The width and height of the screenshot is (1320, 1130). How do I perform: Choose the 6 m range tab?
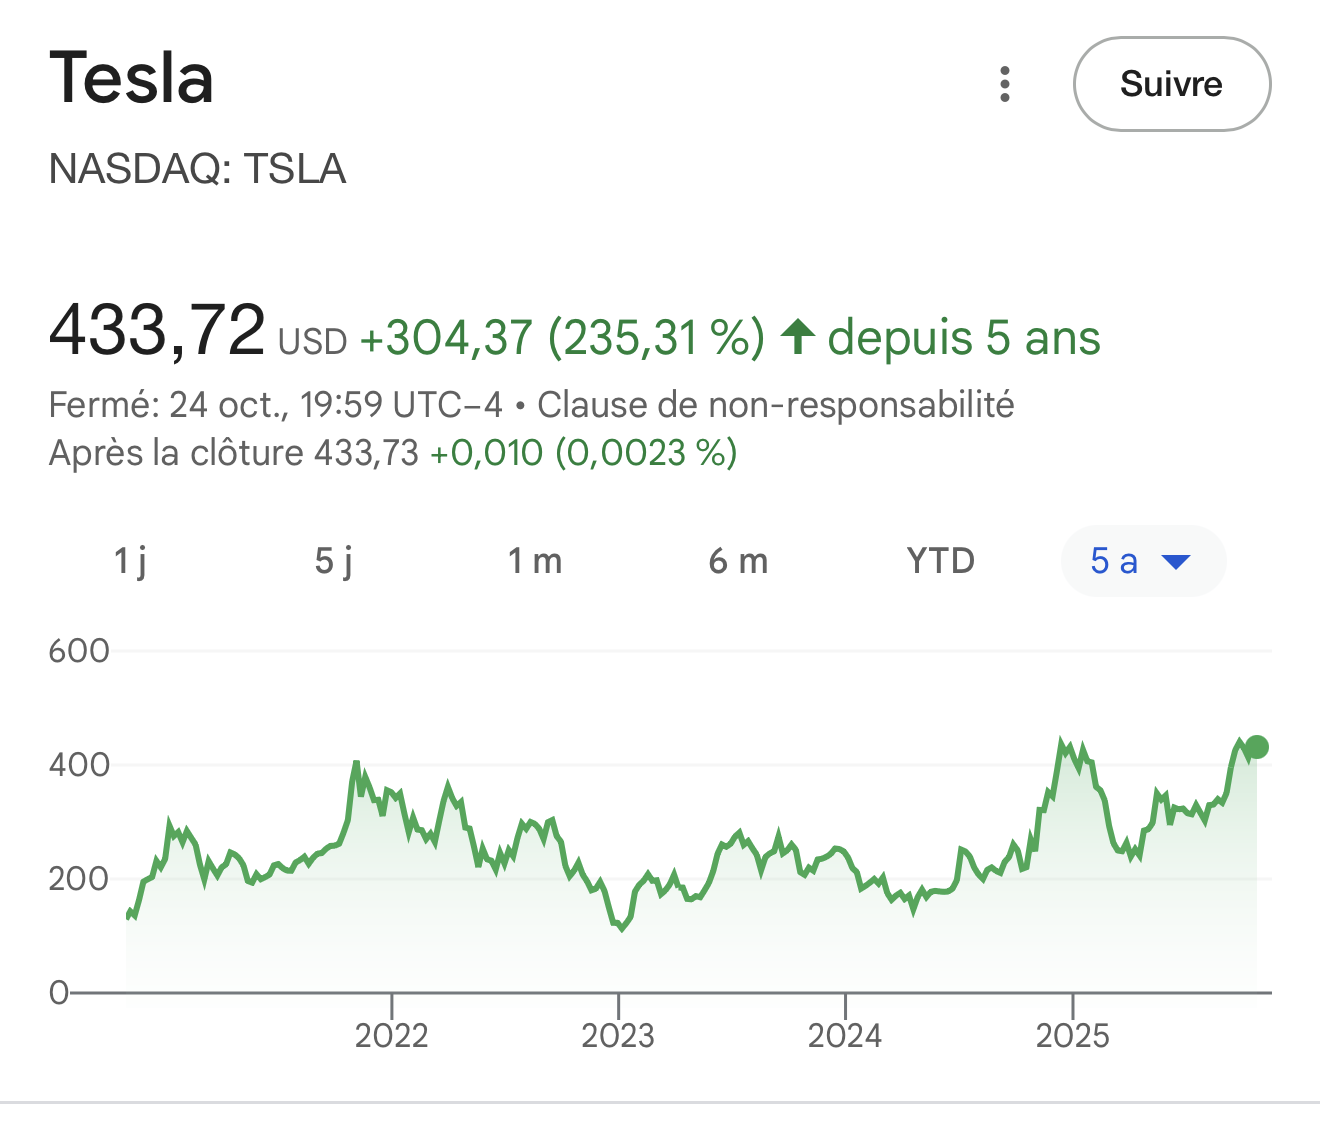point(738,561)
